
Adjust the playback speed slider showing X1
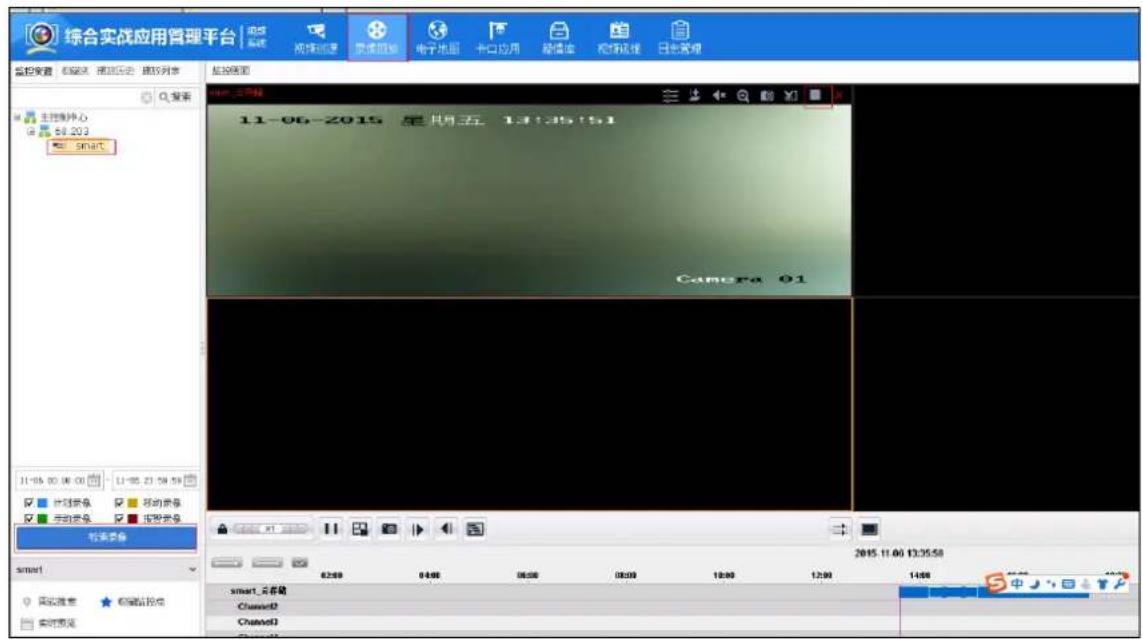270,529
